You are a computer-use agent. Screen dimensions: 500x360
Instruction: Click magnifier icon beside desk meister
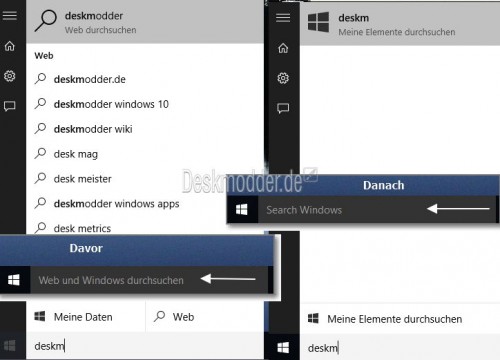coord(40,178)
